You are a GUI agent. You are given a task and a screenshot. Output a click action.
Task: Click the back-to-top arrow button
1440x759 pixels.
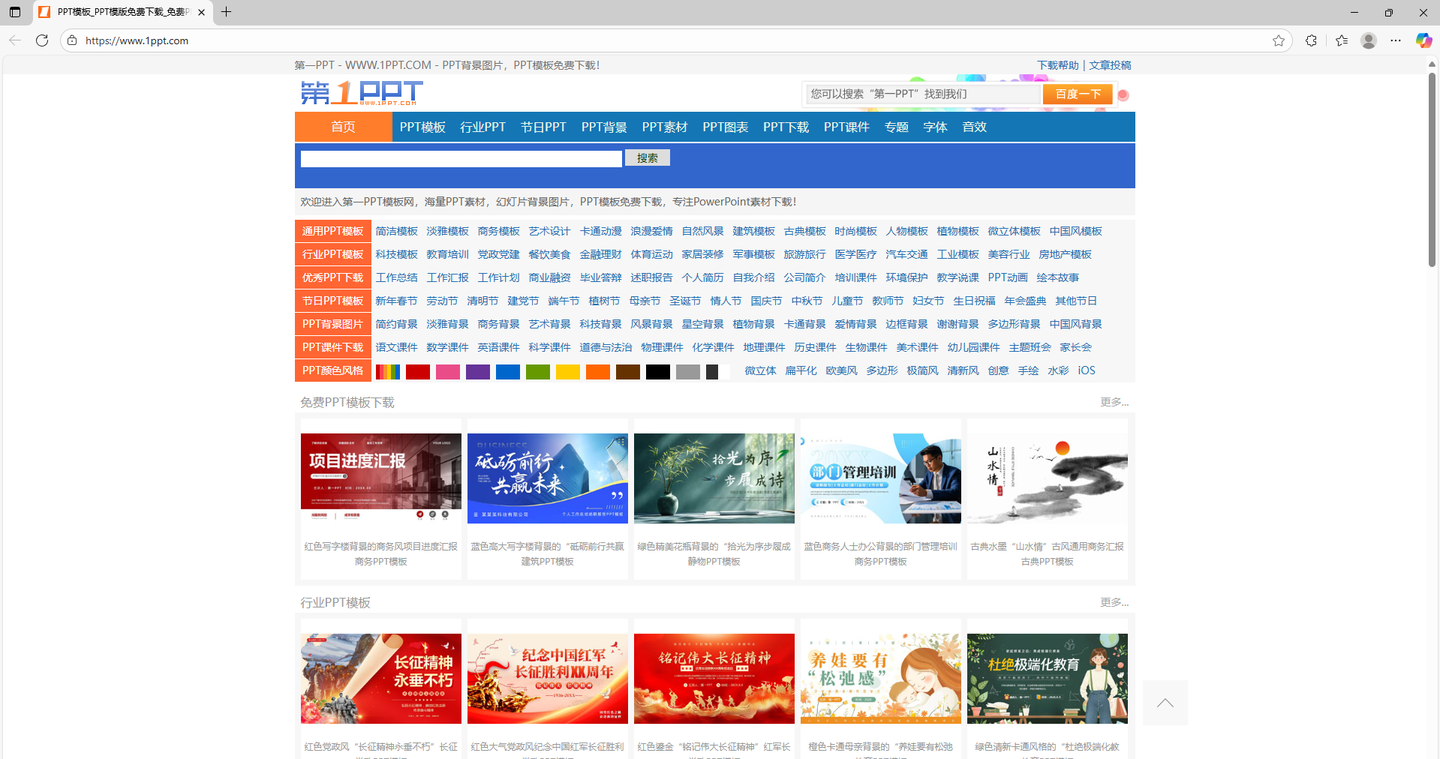(x=1165, y=702)
